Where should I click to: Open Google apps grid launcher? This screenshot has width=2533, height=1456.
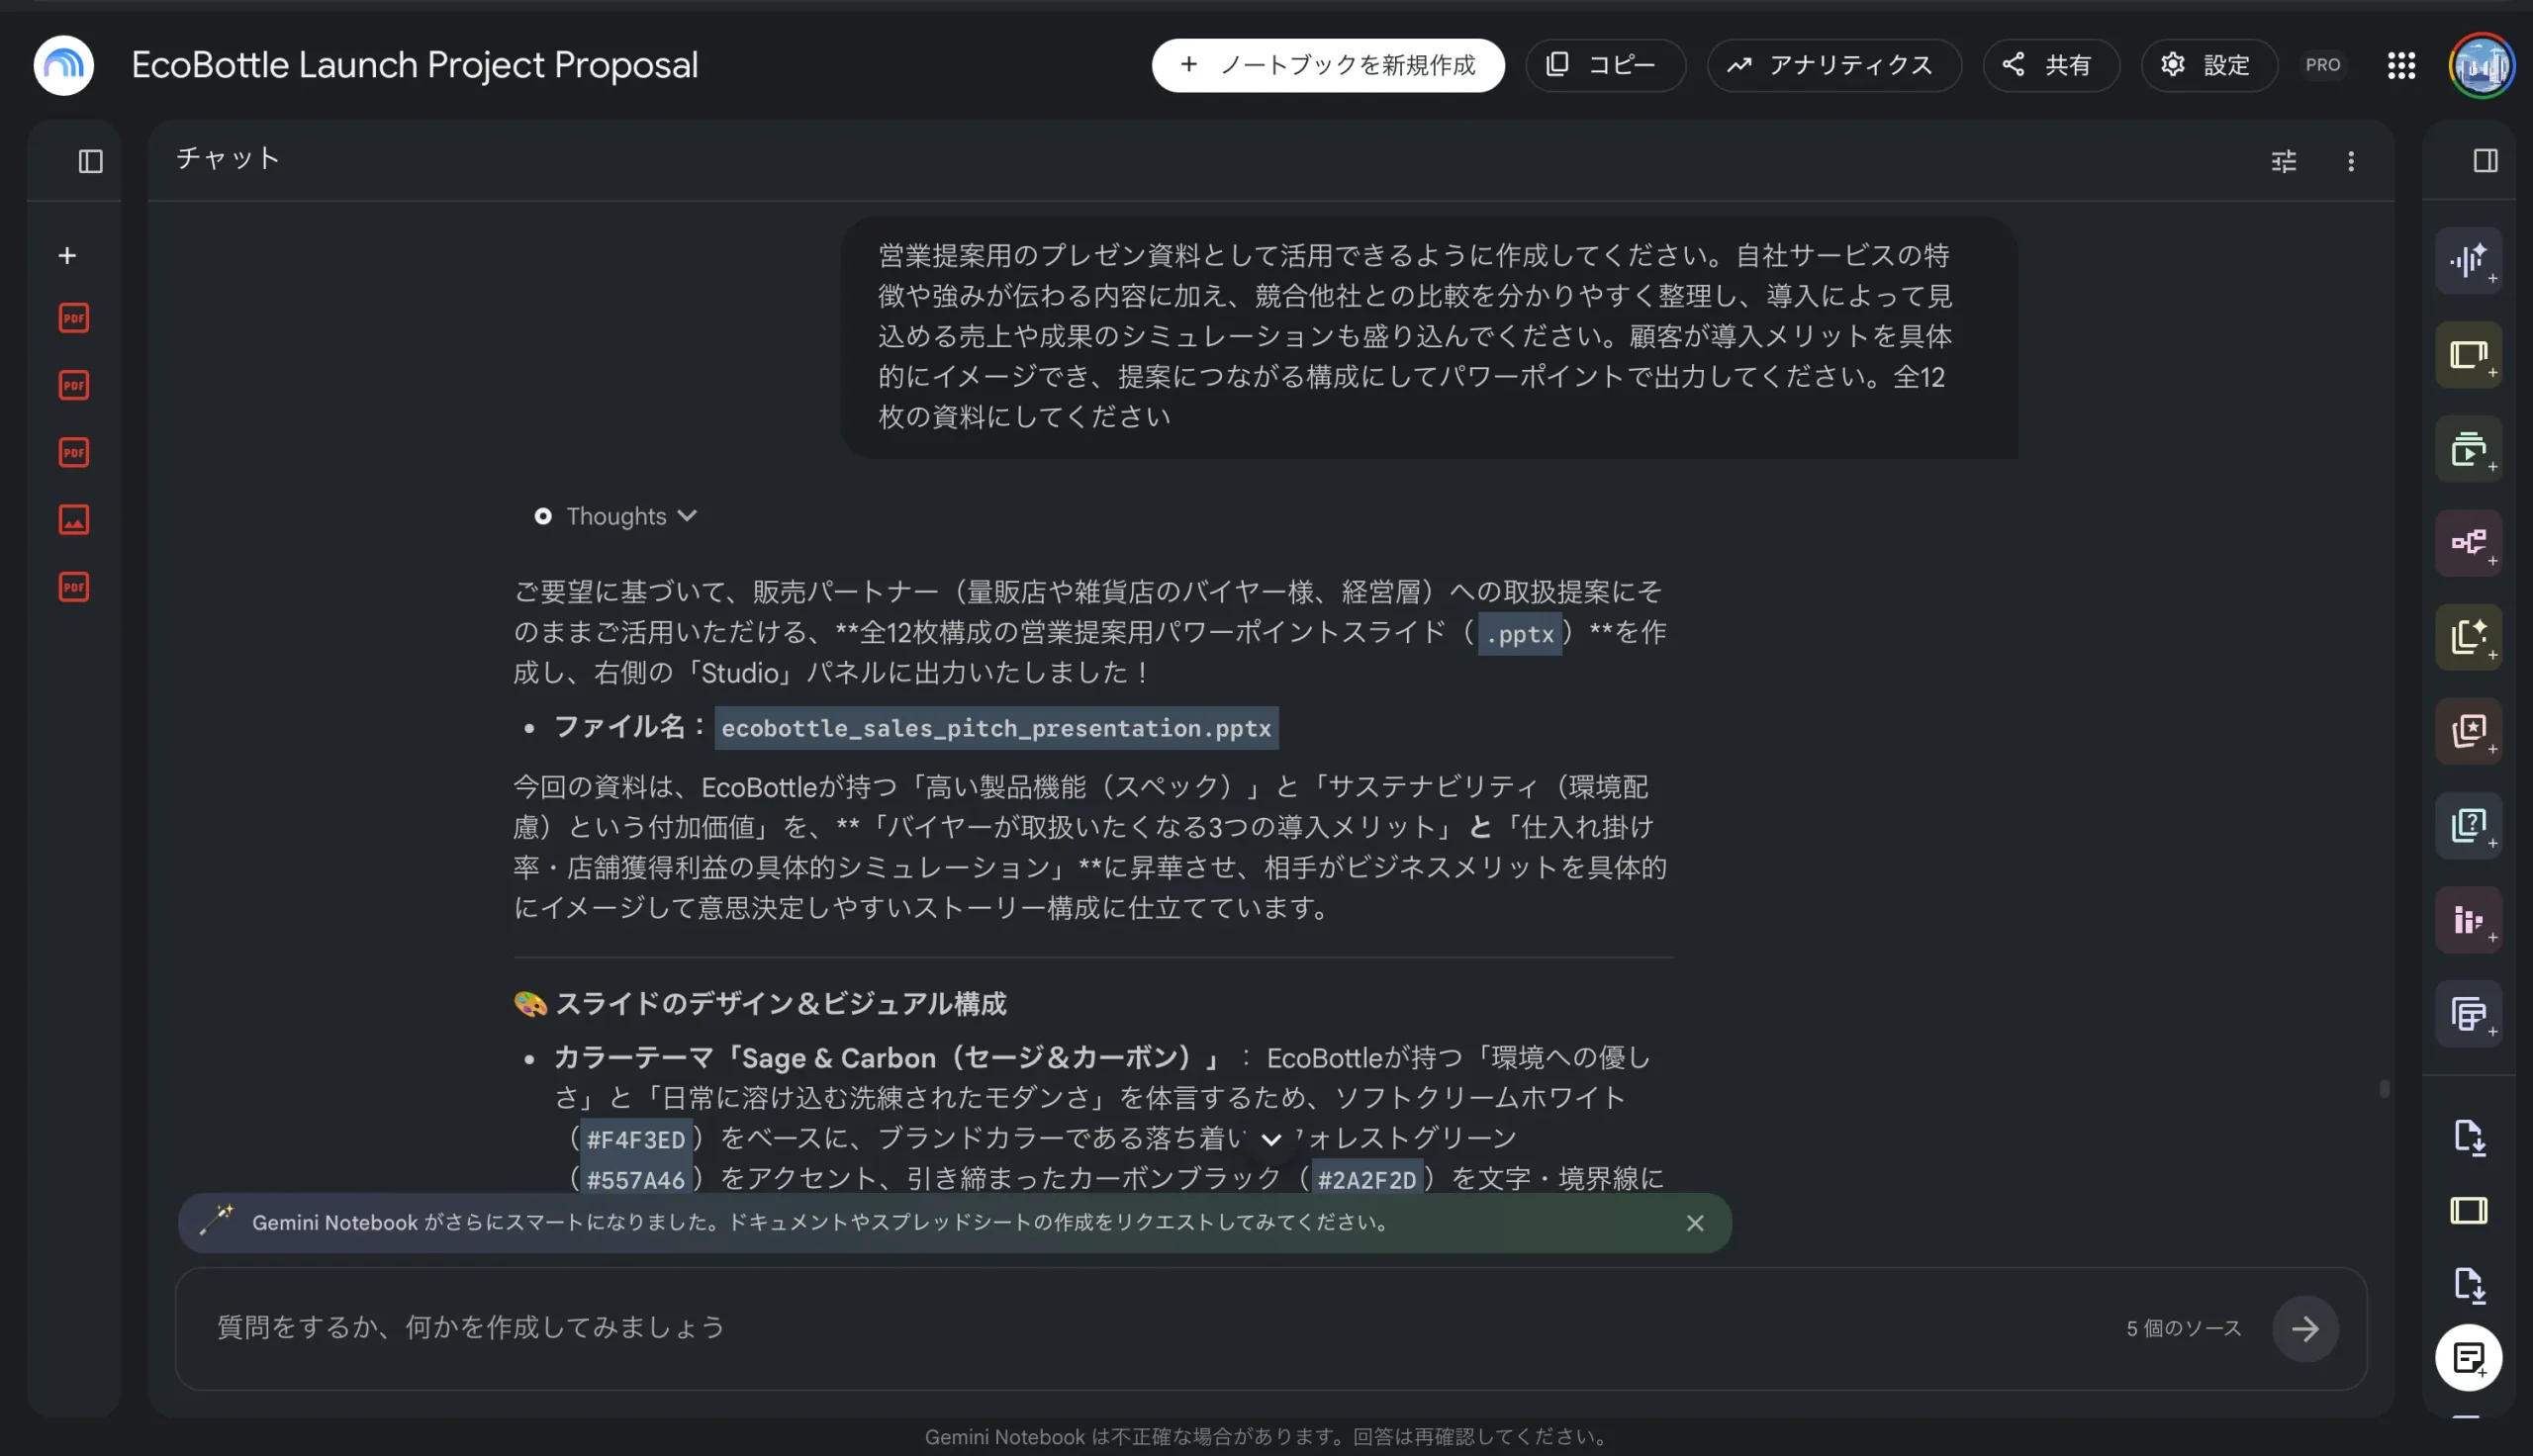(x=2401, y=65)
